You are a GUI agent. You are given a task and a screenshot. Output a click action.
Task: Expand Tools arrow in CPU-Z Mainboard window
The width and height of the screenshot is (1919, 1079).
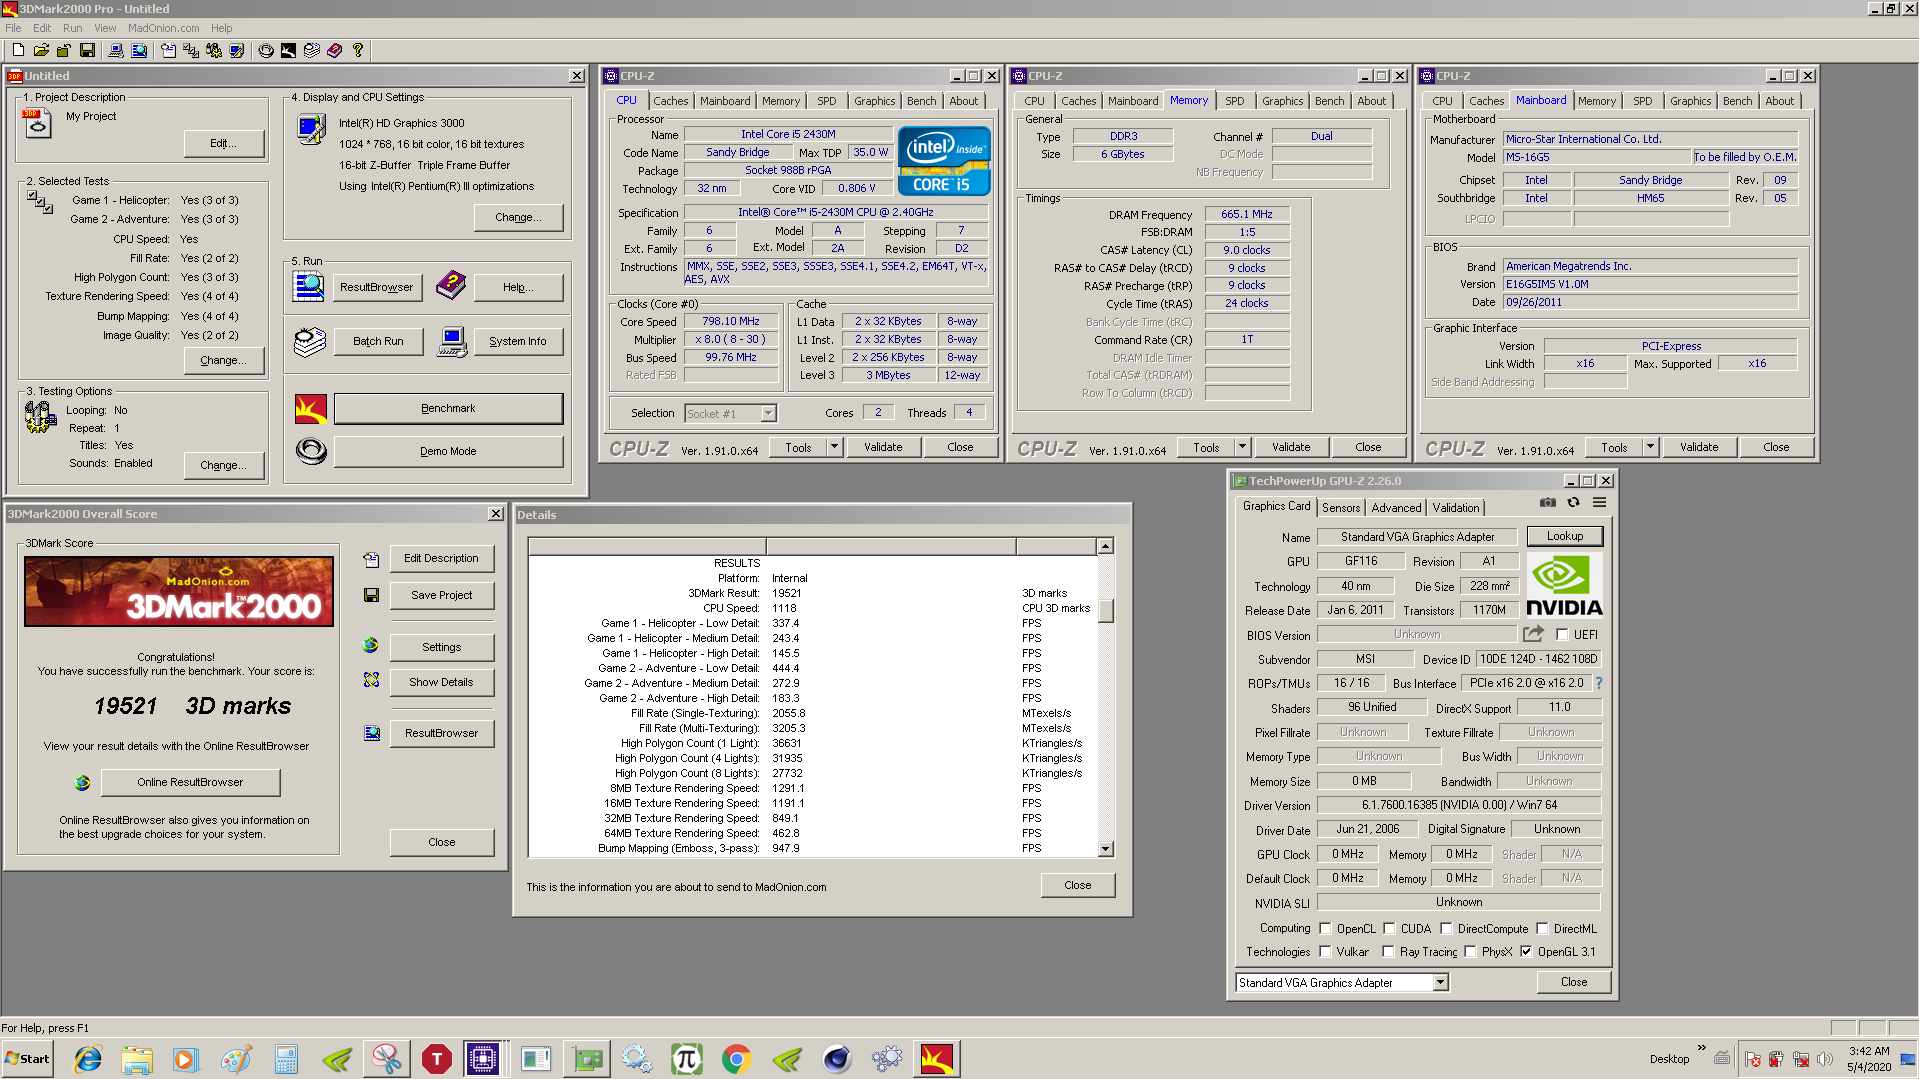tap(1650, 447)
